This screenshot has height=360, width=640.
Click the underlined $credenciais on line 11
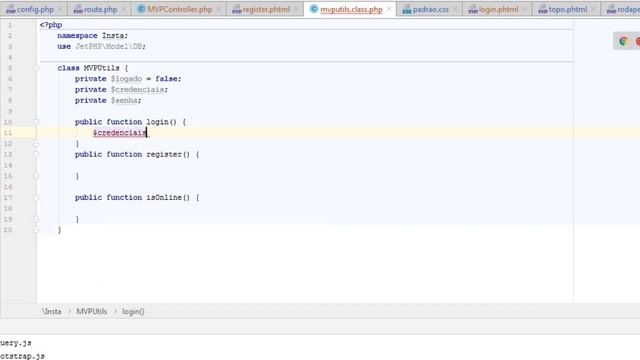point(120,133)
